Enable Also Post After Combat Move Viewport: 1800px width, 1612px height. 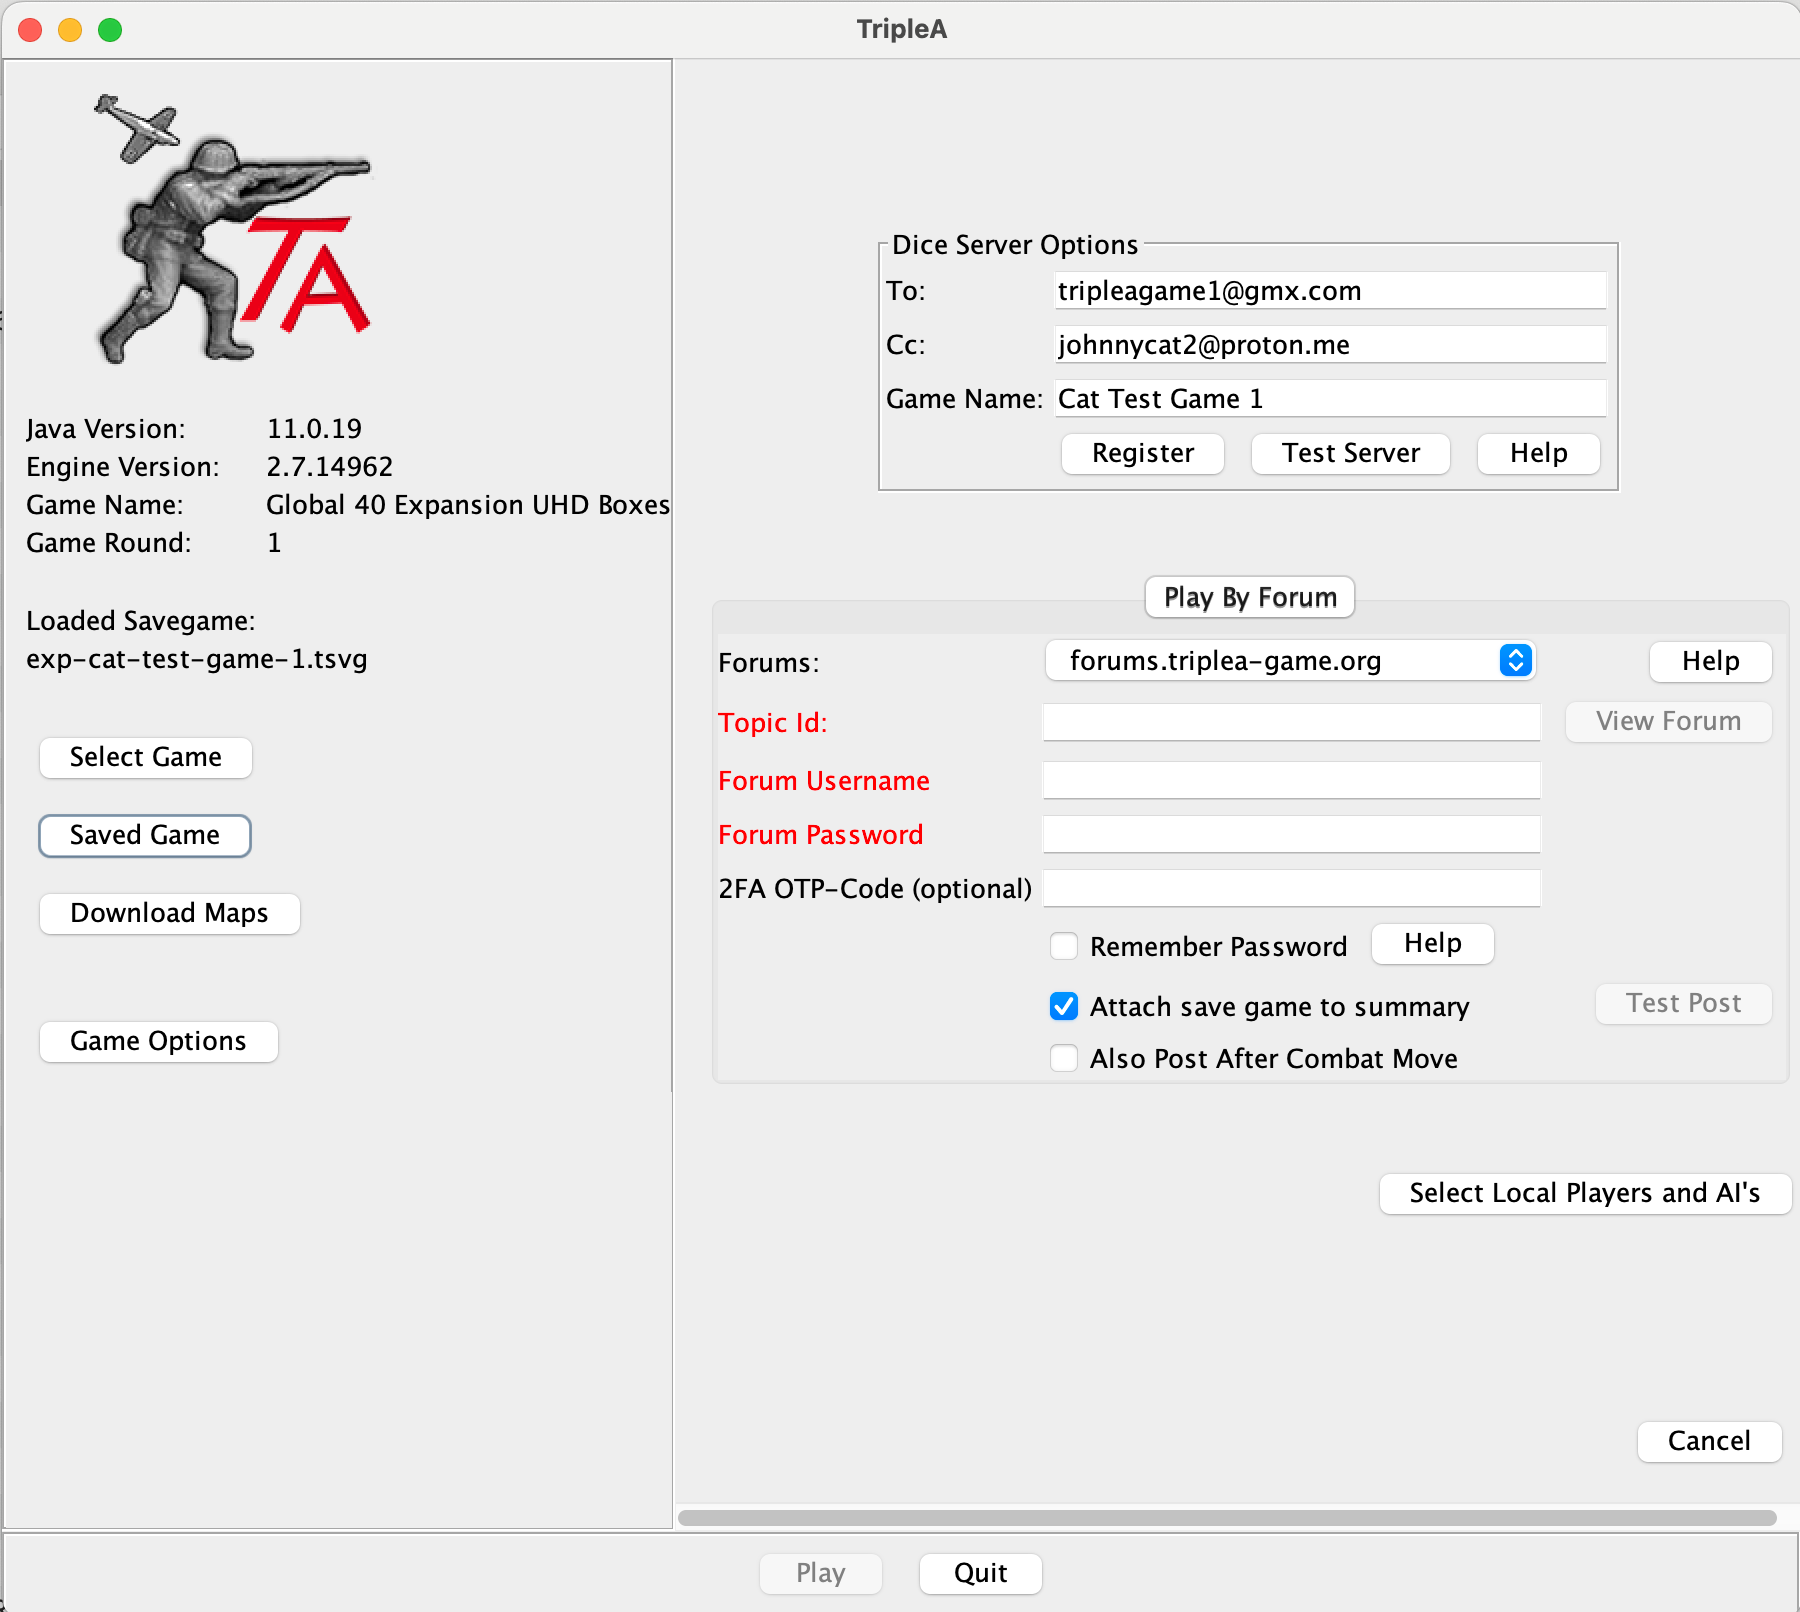[1064, 1058]
